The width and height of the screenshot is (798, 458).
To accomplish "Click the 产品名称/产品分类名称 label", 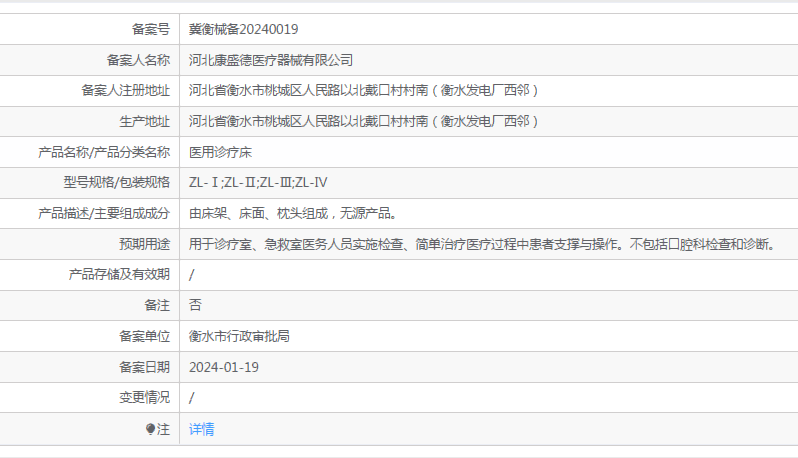I will 104,152.
